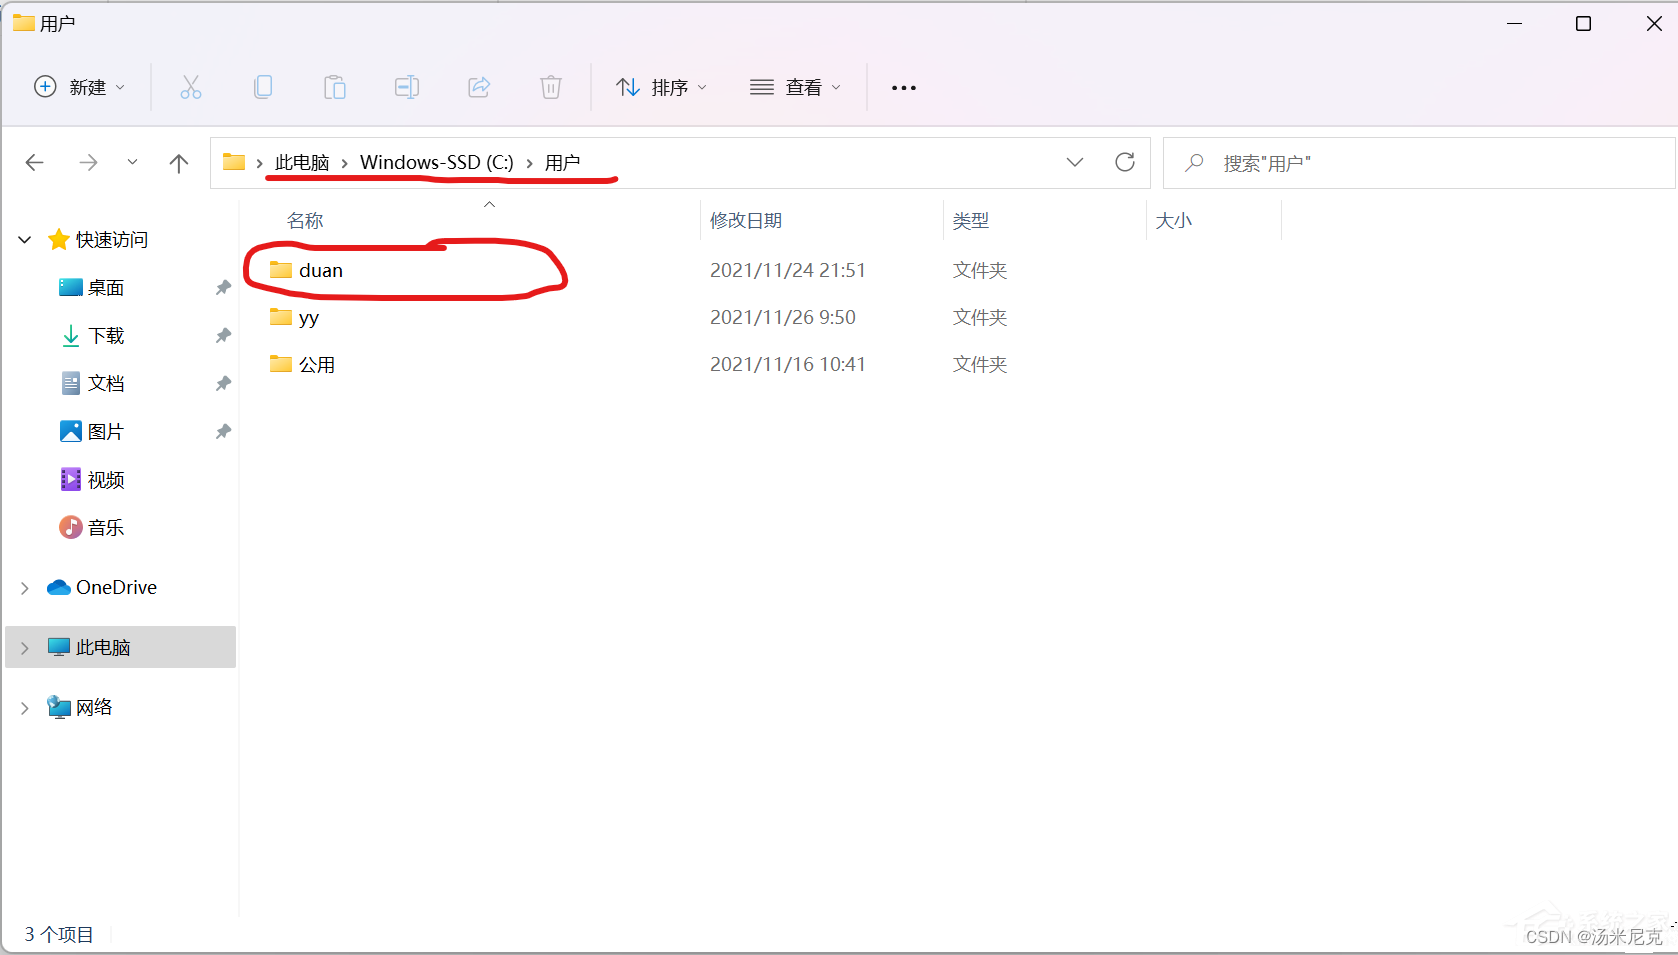
Task: Click the pin icon next to 图片
Action: pyautogui.click(x=223, y=432)
